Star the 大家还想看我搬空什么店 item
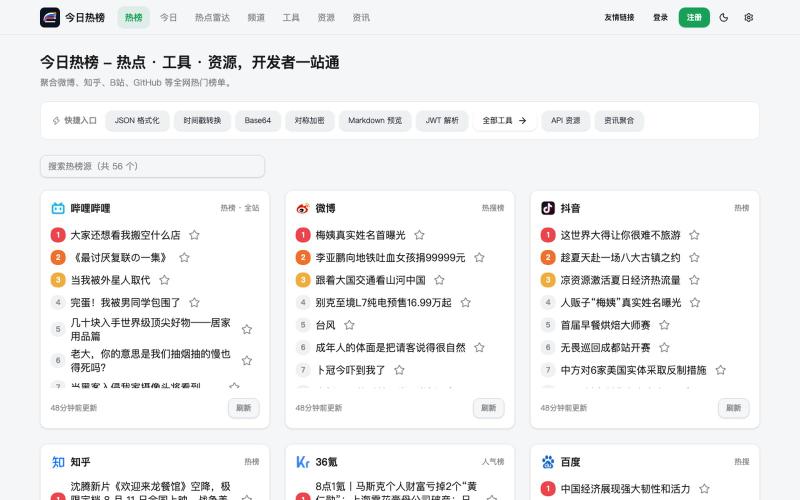 click(194, 235)
